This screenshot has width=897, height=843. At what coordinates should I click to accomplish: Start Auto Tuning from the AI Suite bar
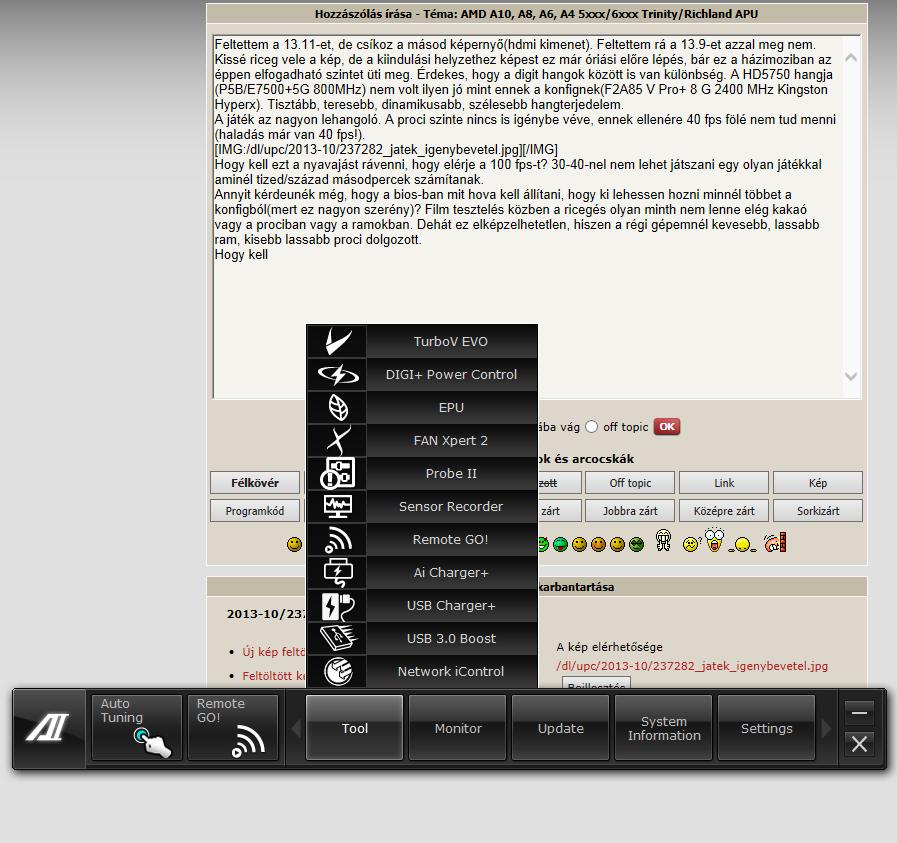click(137, 728)
